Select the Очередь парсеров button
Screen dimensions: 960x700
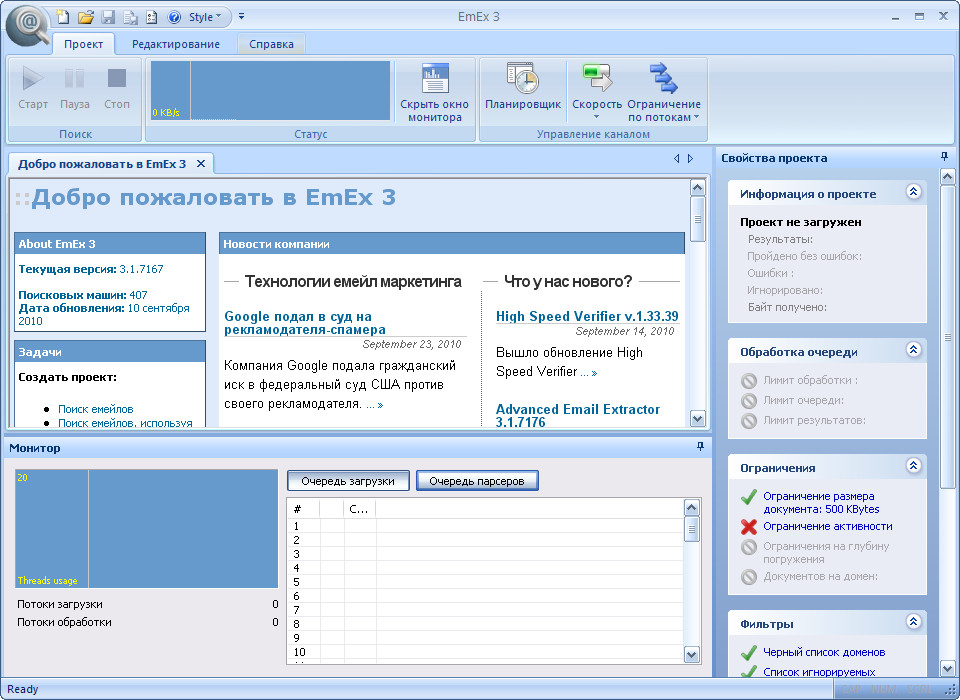pos(477,481)
